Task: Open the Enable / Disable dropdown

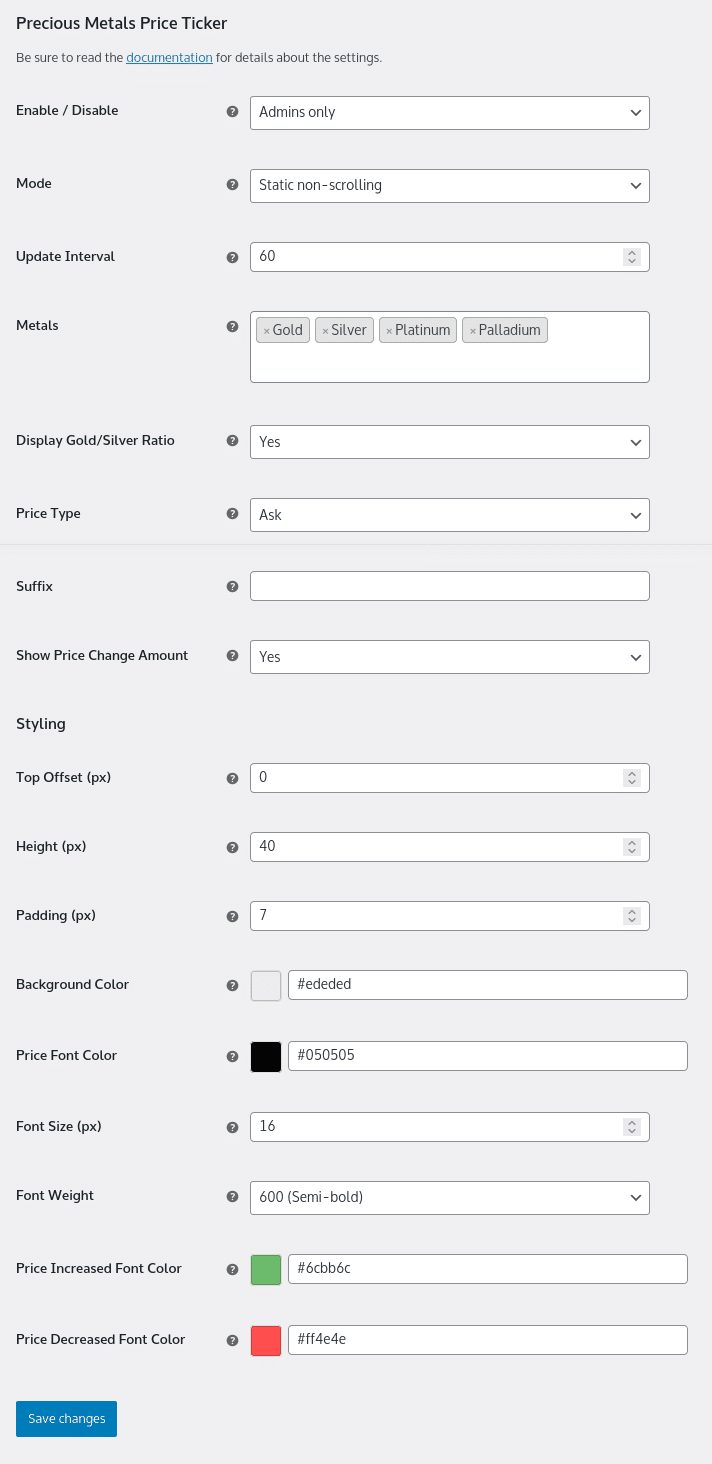Action: pos(450,113)
